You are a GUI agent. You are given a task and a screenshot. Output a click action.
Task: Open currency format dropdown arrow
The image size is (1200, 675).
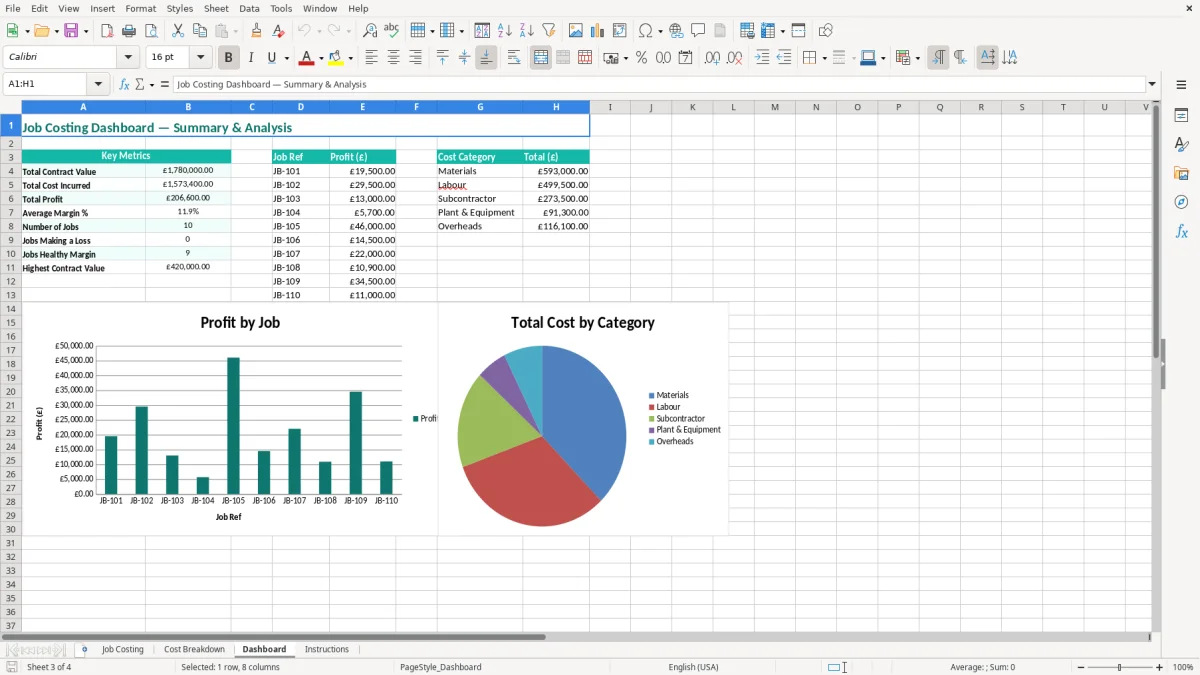click(x=625, y=58)
